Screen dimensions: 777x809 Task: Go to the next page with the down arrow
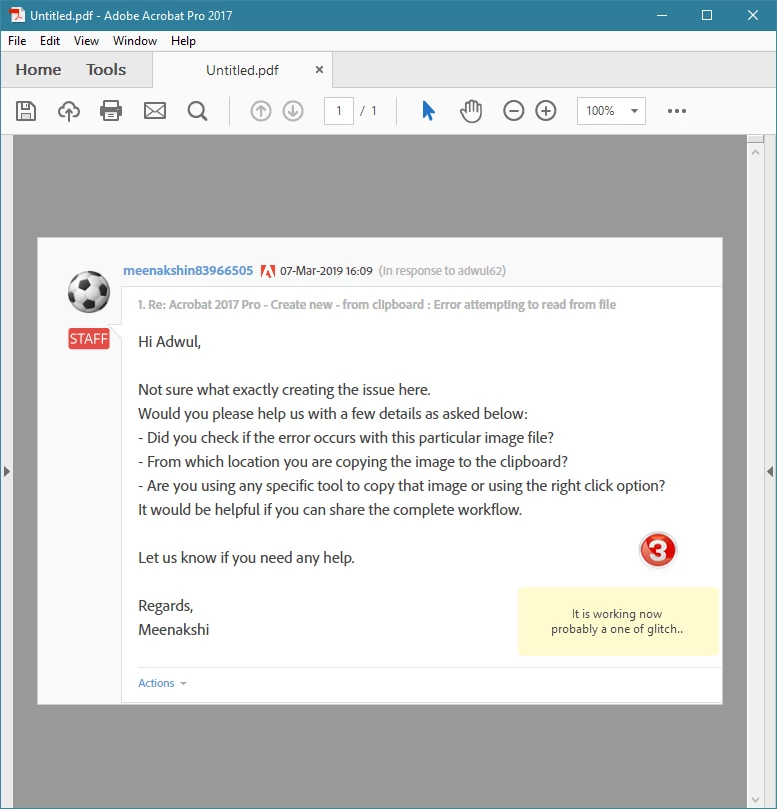pos(293,111)
